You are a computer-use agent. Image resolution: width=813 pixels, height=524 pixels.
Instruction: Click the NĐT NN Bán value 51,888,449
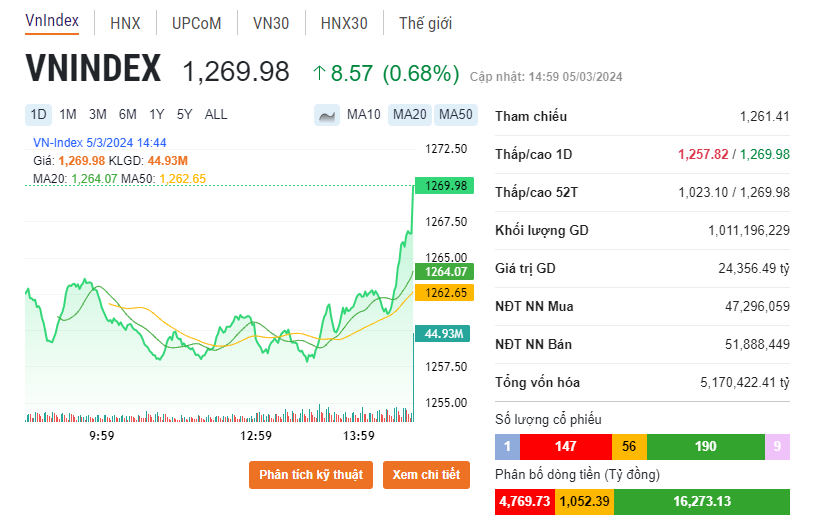757,344
